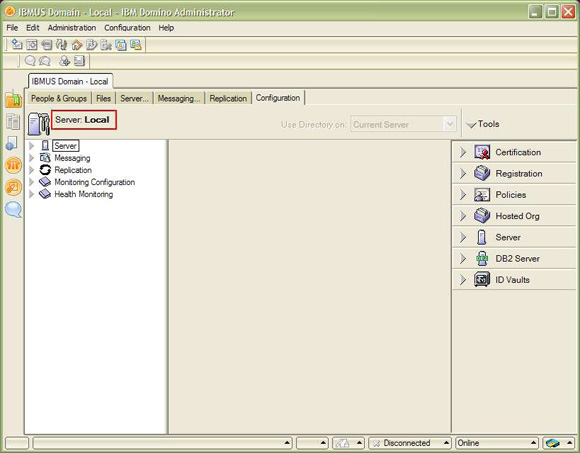Open the Online location status menu
Image resolution: width=580 pixels, height=453 pixels.
pyautogui.click(x=497, y=443)
